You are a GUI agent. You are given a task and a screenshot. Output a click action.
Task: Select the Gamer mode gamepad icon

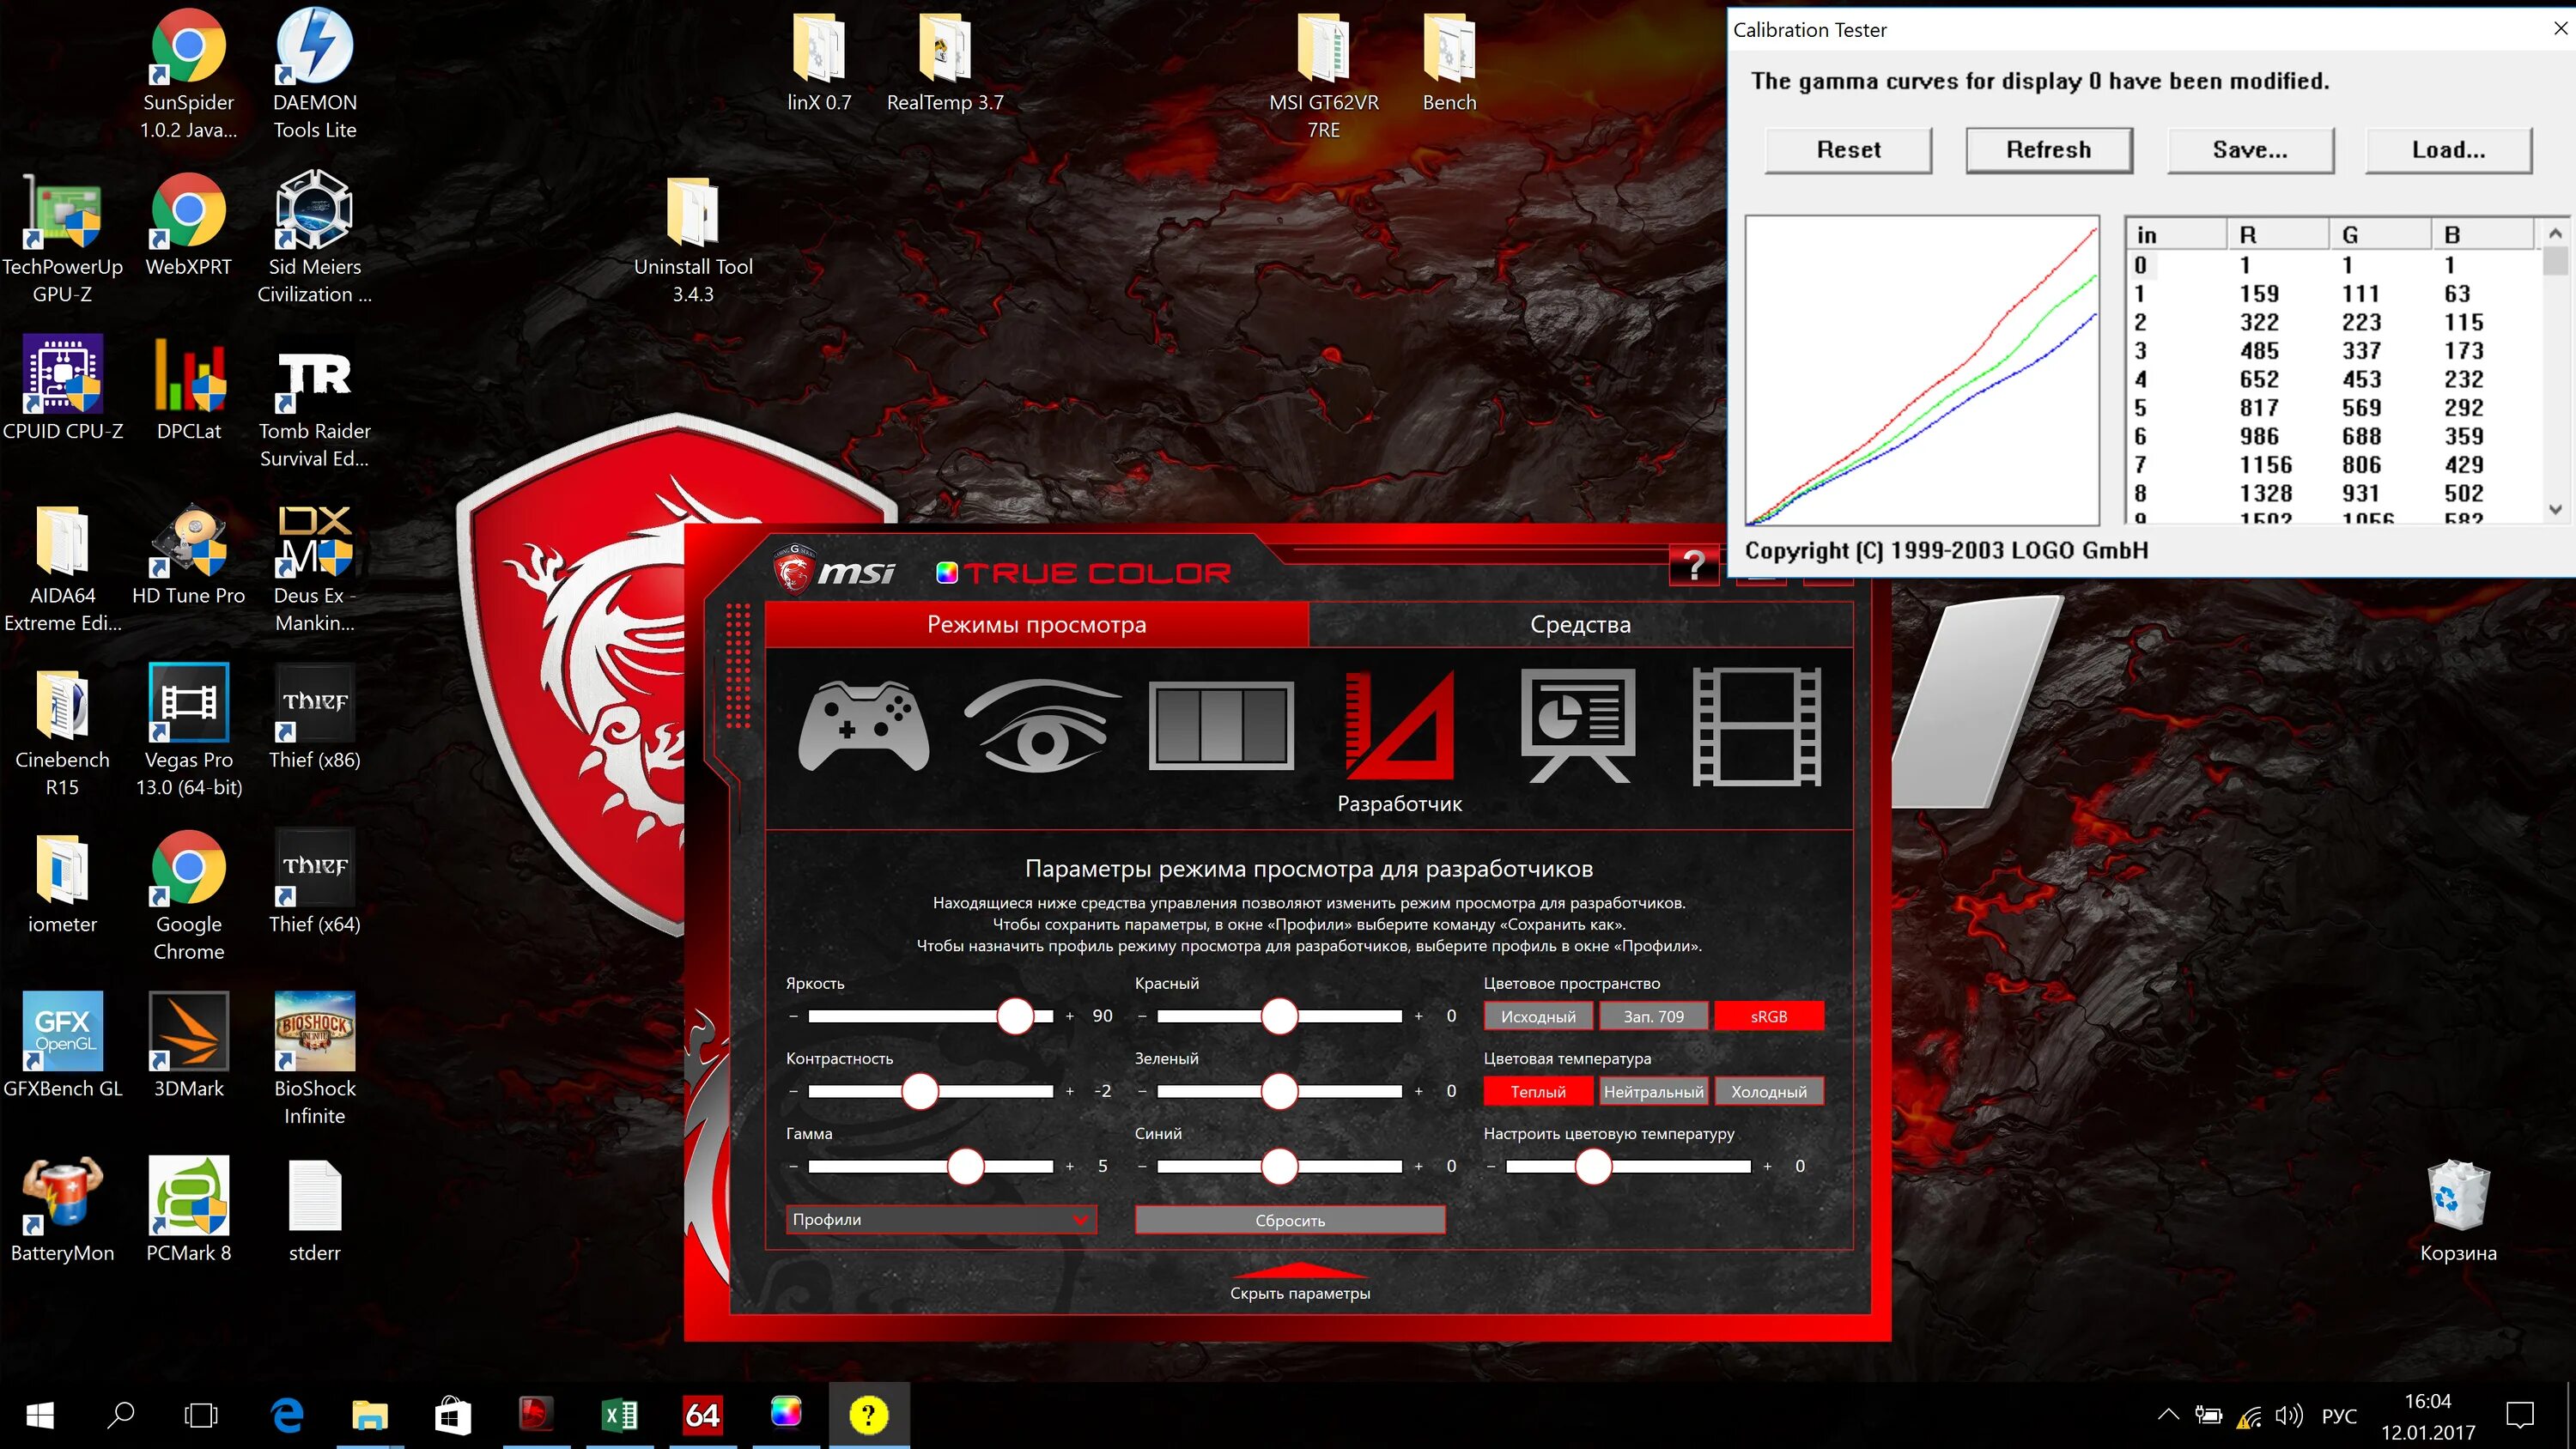click(864, 727)
